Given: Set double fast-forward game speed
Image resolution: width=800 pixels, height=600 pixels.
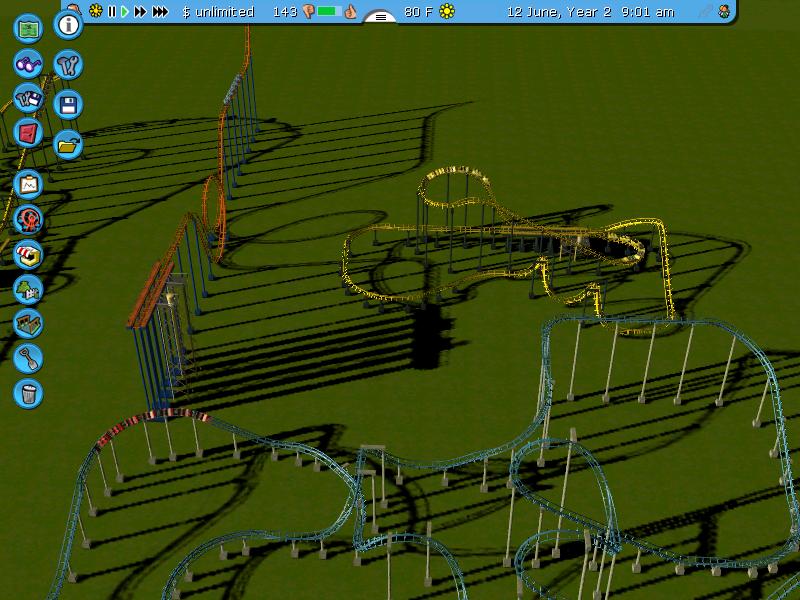Looking at the screenshot, I should [140, 11].
